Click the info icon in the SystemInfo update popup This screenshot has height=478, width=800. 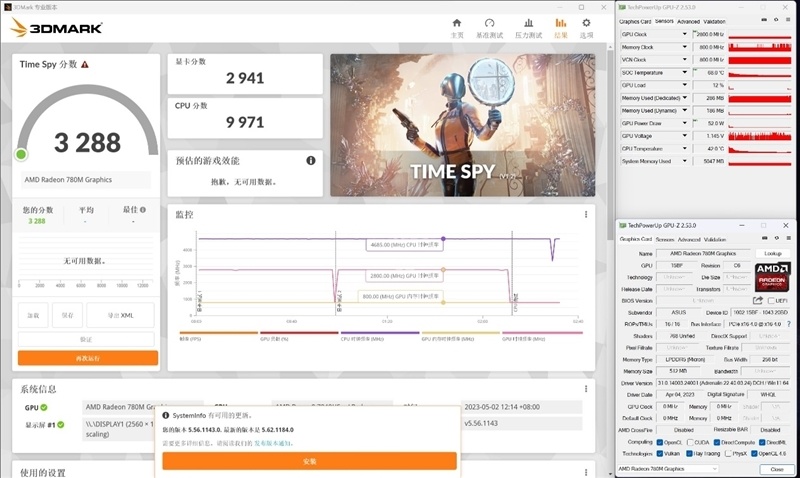[166, 415]
